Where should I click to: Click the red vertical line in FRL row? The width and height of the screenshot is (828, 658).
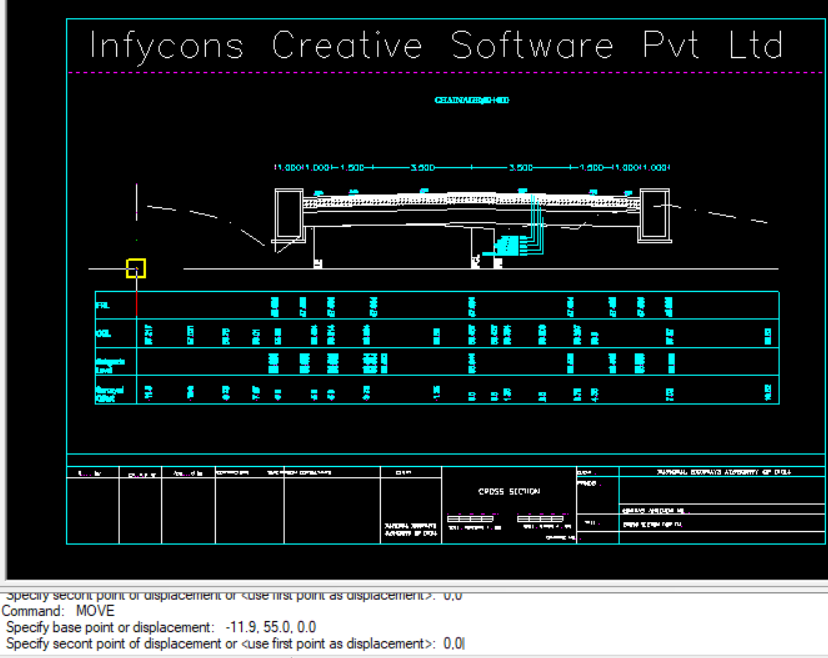pos(136,304)
